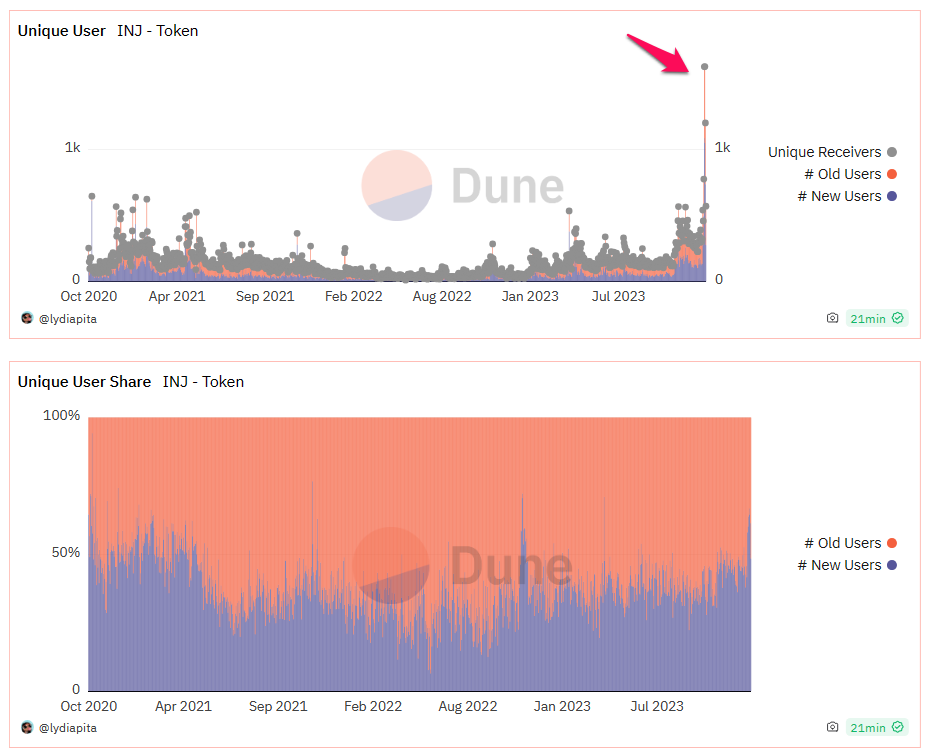Image resolution: width=933 pixels, height=754 pixels.
Task: Click the green verified check icon on bottom chart
Action: (898, 727)
